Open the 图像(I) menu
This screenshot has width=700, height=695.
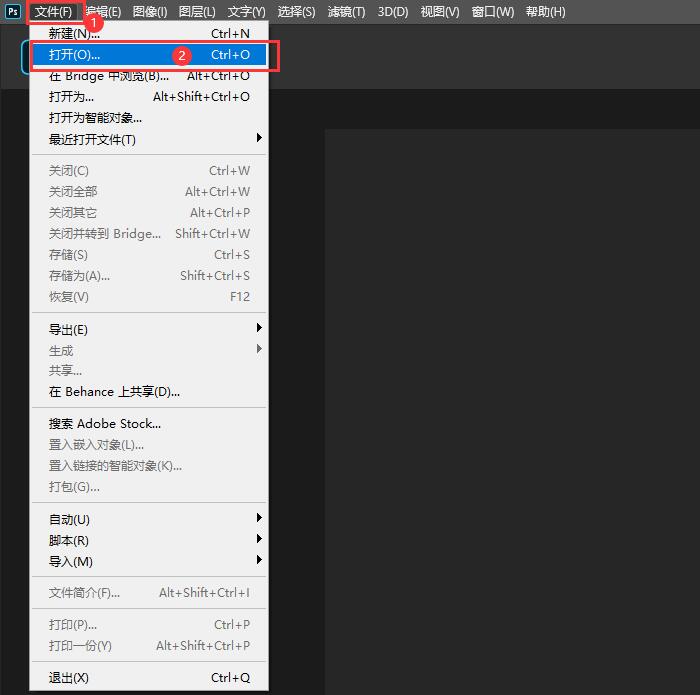[150, 12]
